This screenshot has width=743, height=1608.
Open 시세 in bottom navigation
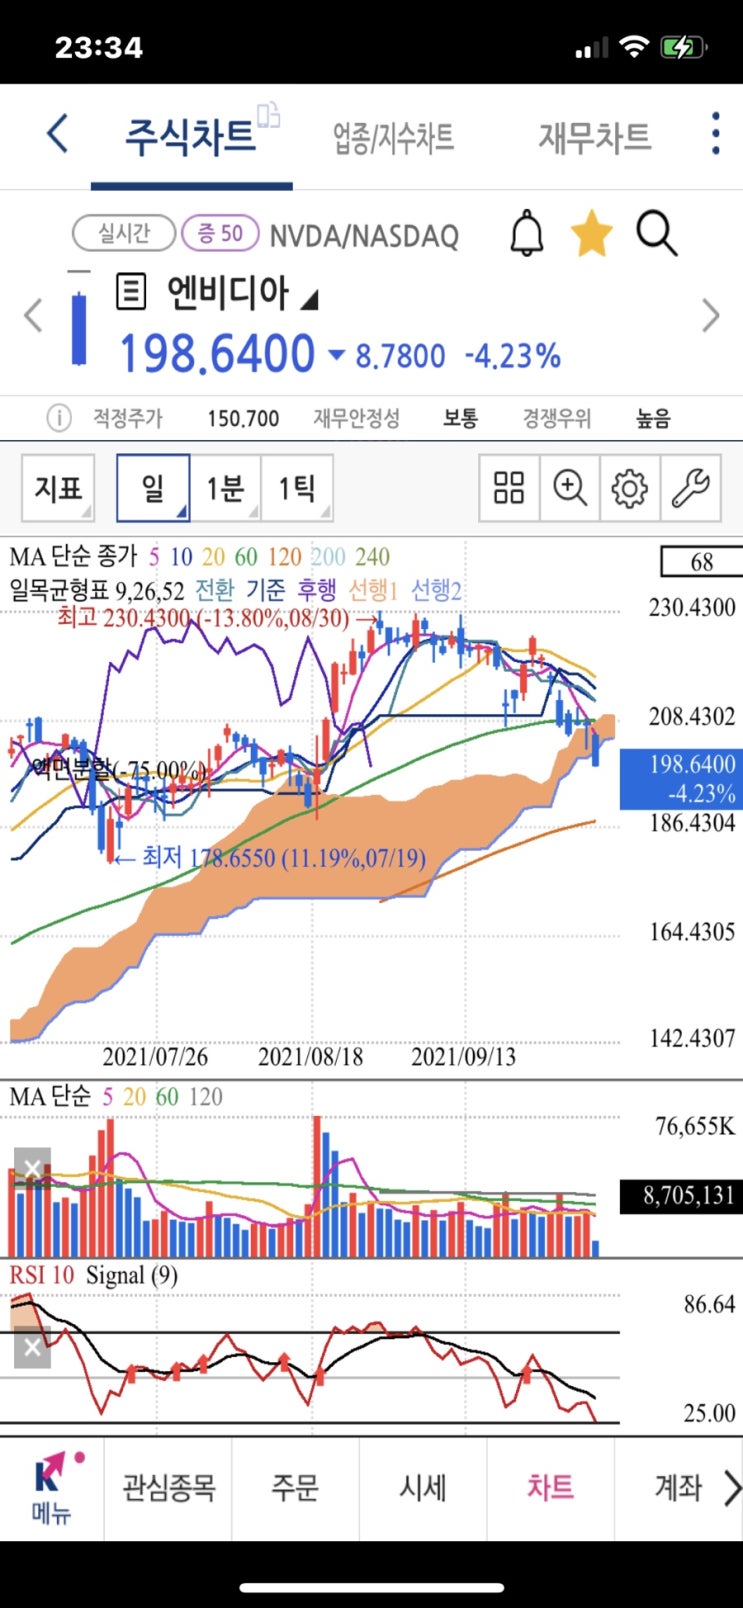(x=423, y=1488)
